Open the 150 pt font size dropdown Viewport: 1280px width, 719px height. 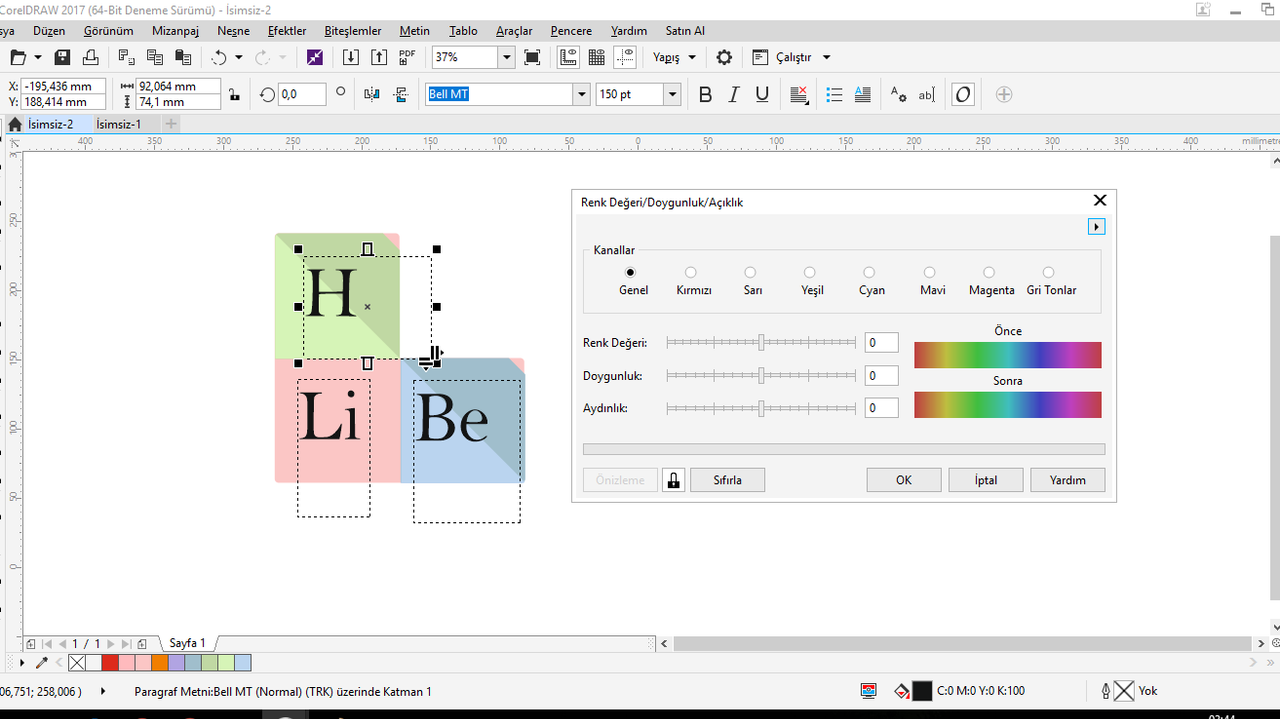672,95
